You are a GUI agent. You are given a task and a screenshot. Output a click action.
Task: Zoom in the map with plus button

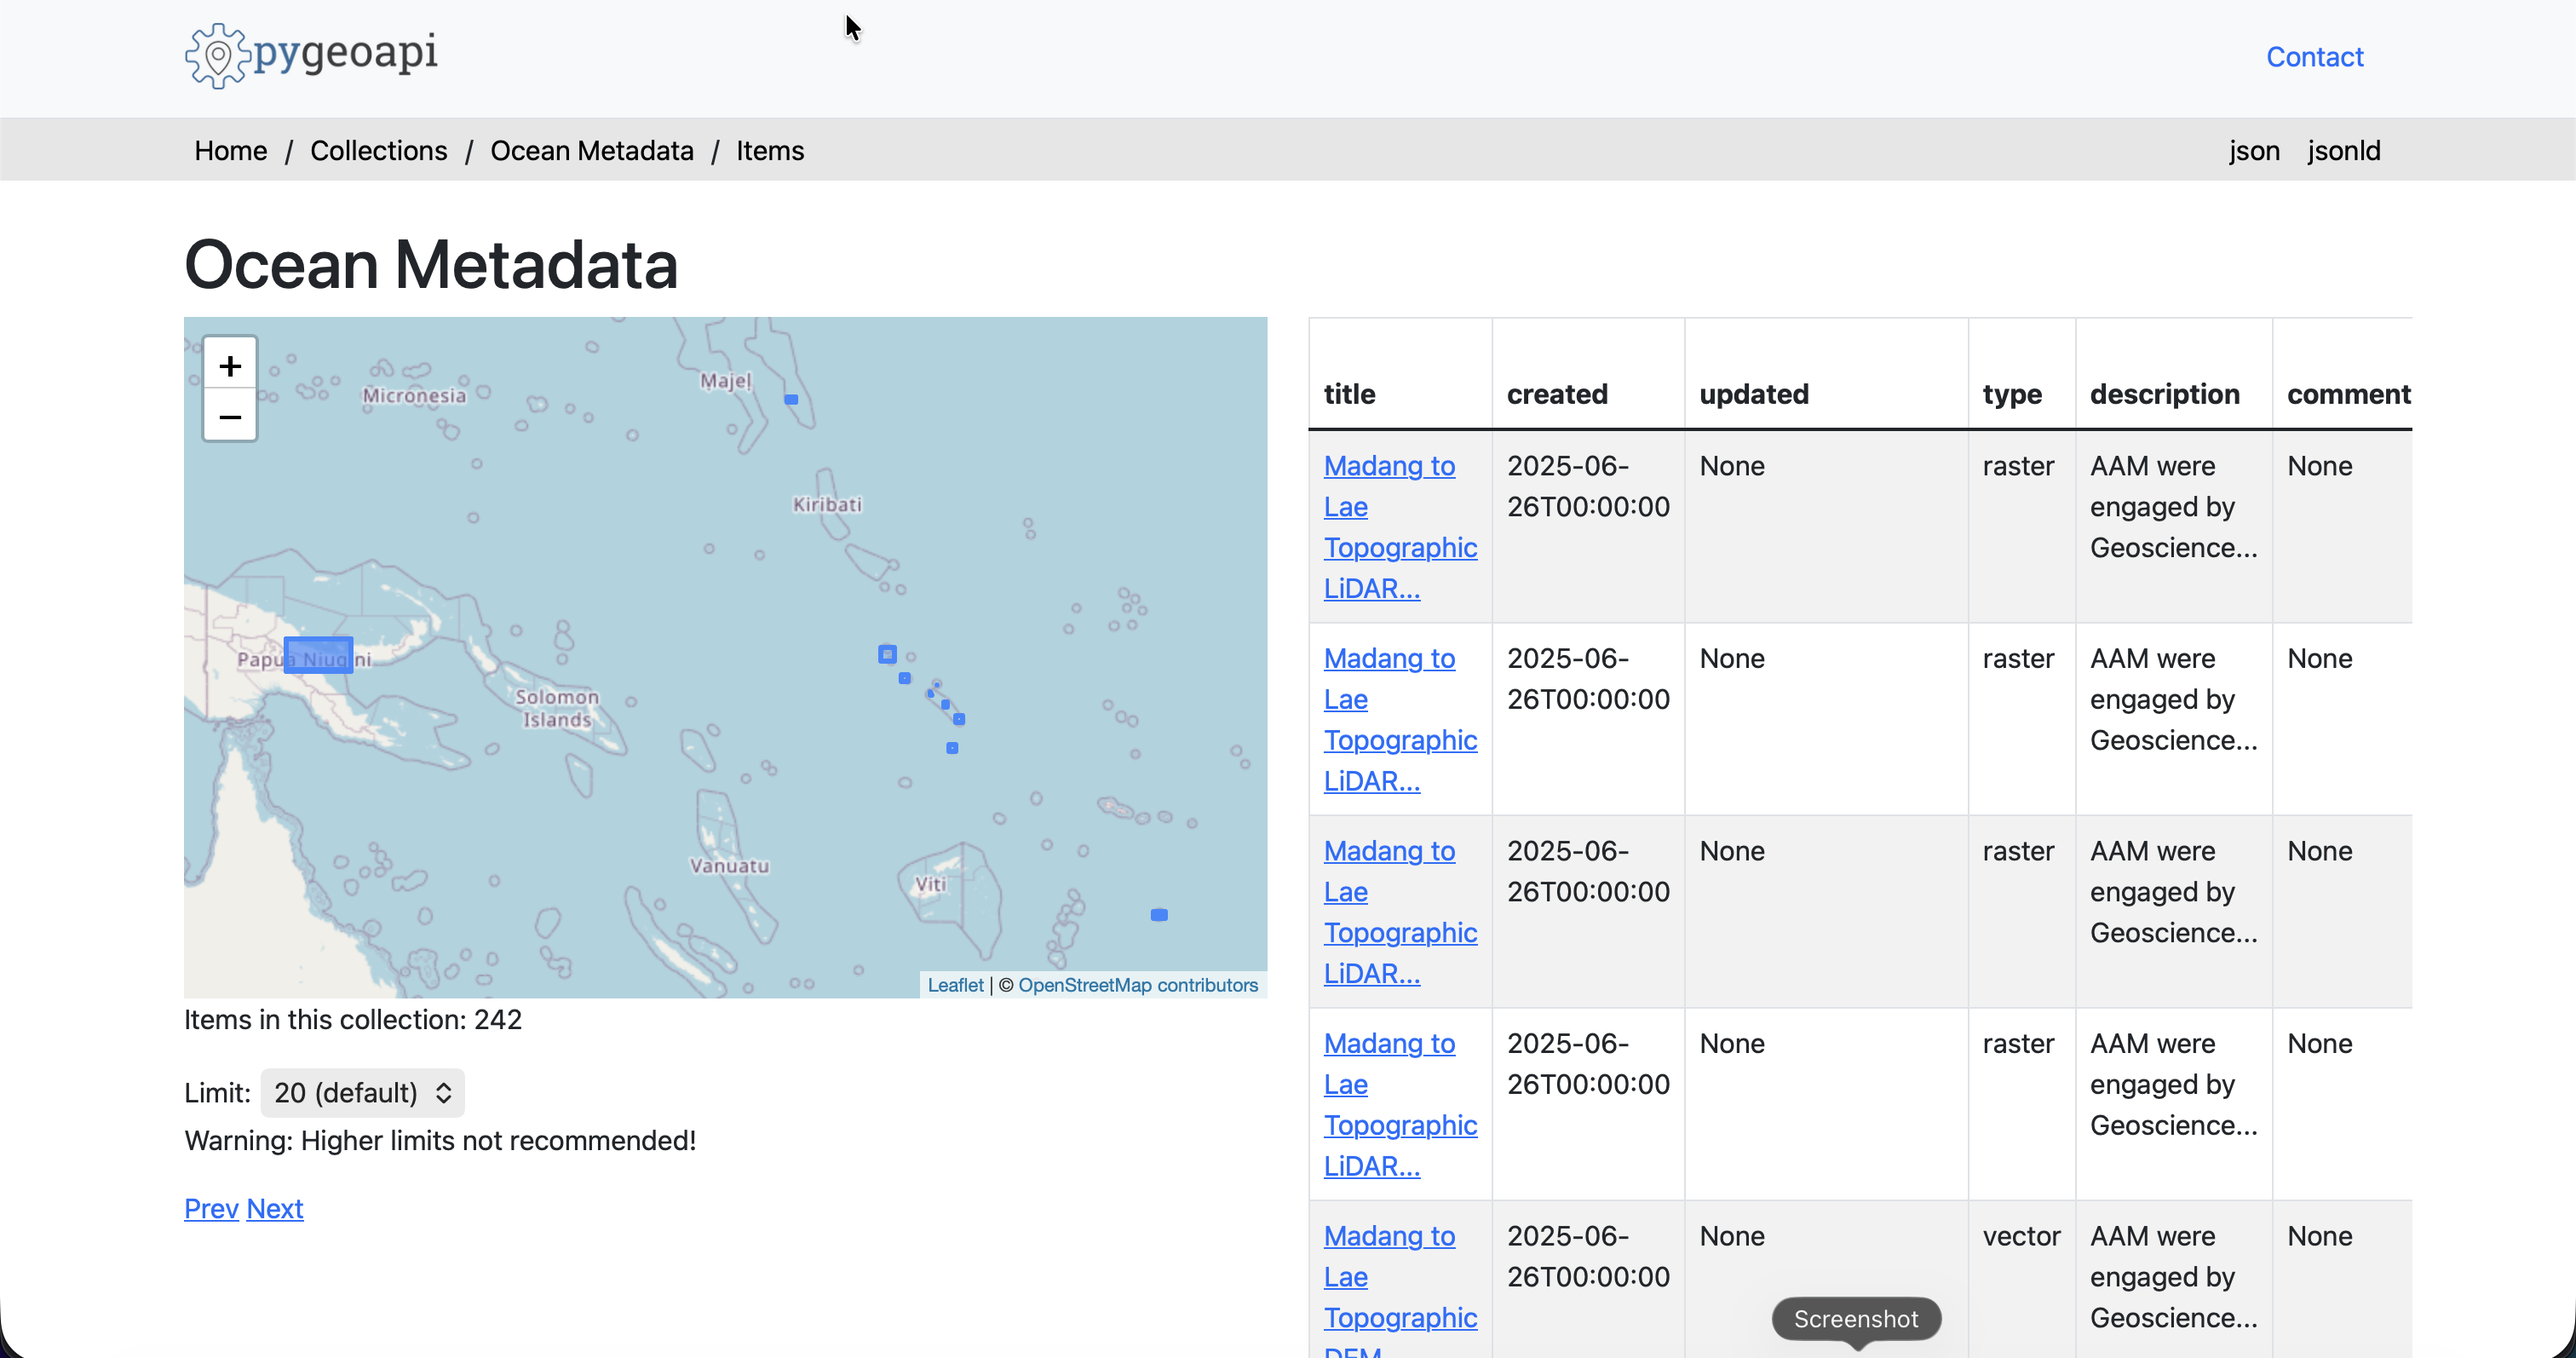click(230, 365)
